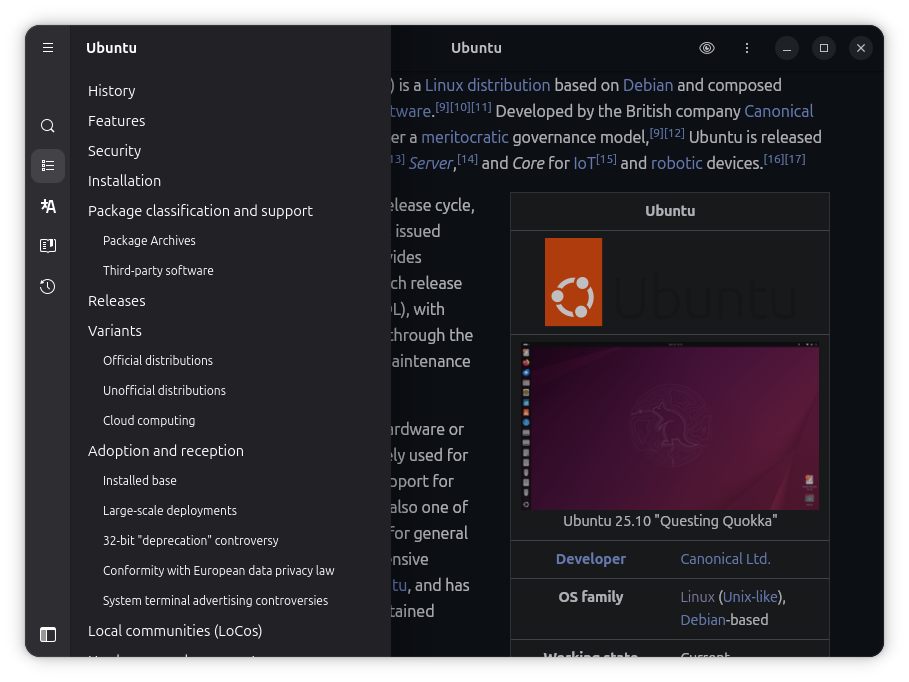Select the table of contents icon
The image size is (909, 682).
(x=48, y=166)
